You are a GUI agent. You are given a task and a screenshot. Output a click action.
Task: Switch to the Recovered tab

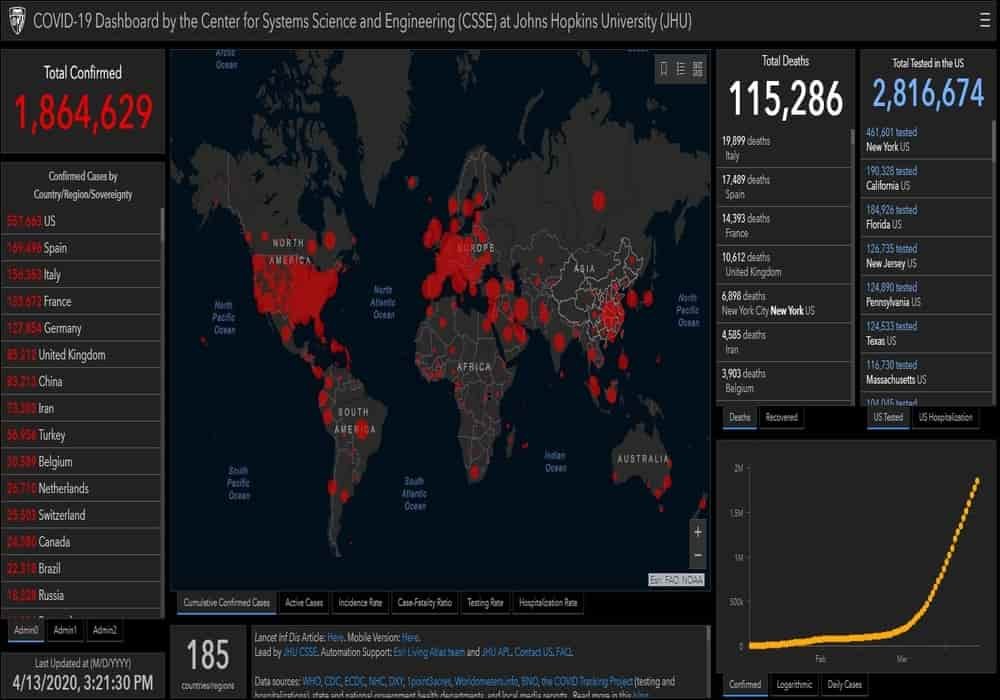(781, 418)
